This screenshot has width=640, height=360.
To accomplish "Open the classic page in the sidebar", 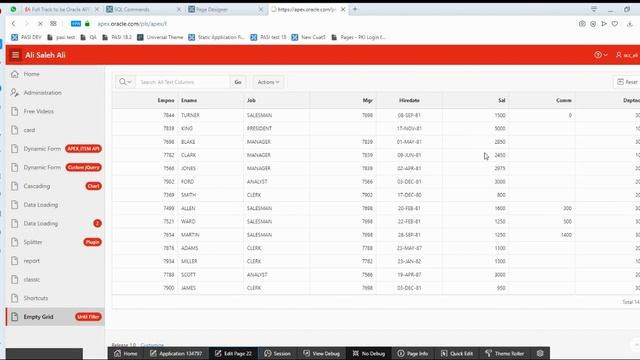I will pos(55,280).
